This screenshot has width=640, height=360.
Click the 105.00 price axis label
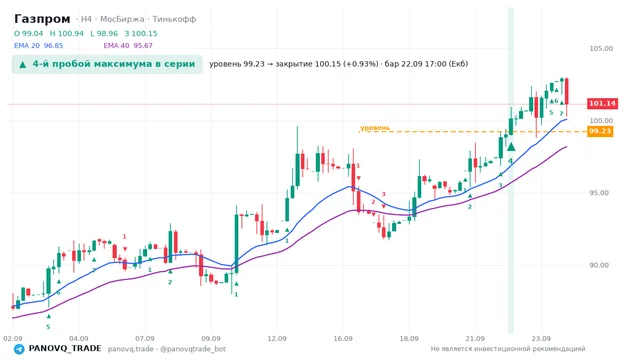[x=601, y=49]
